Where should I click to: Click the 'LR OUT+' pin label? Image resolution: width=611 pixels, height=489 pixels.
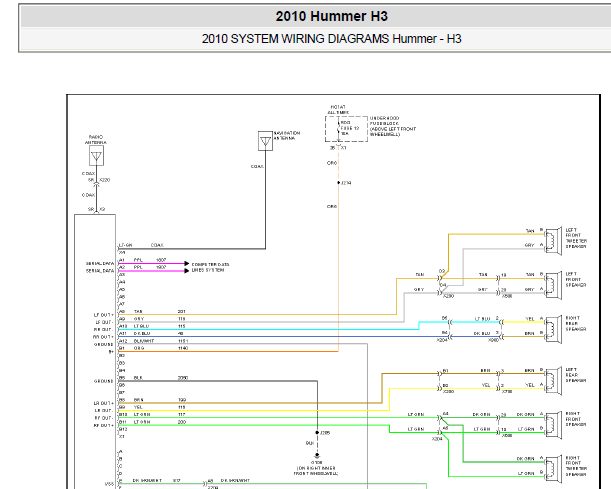tap(104, 403)
